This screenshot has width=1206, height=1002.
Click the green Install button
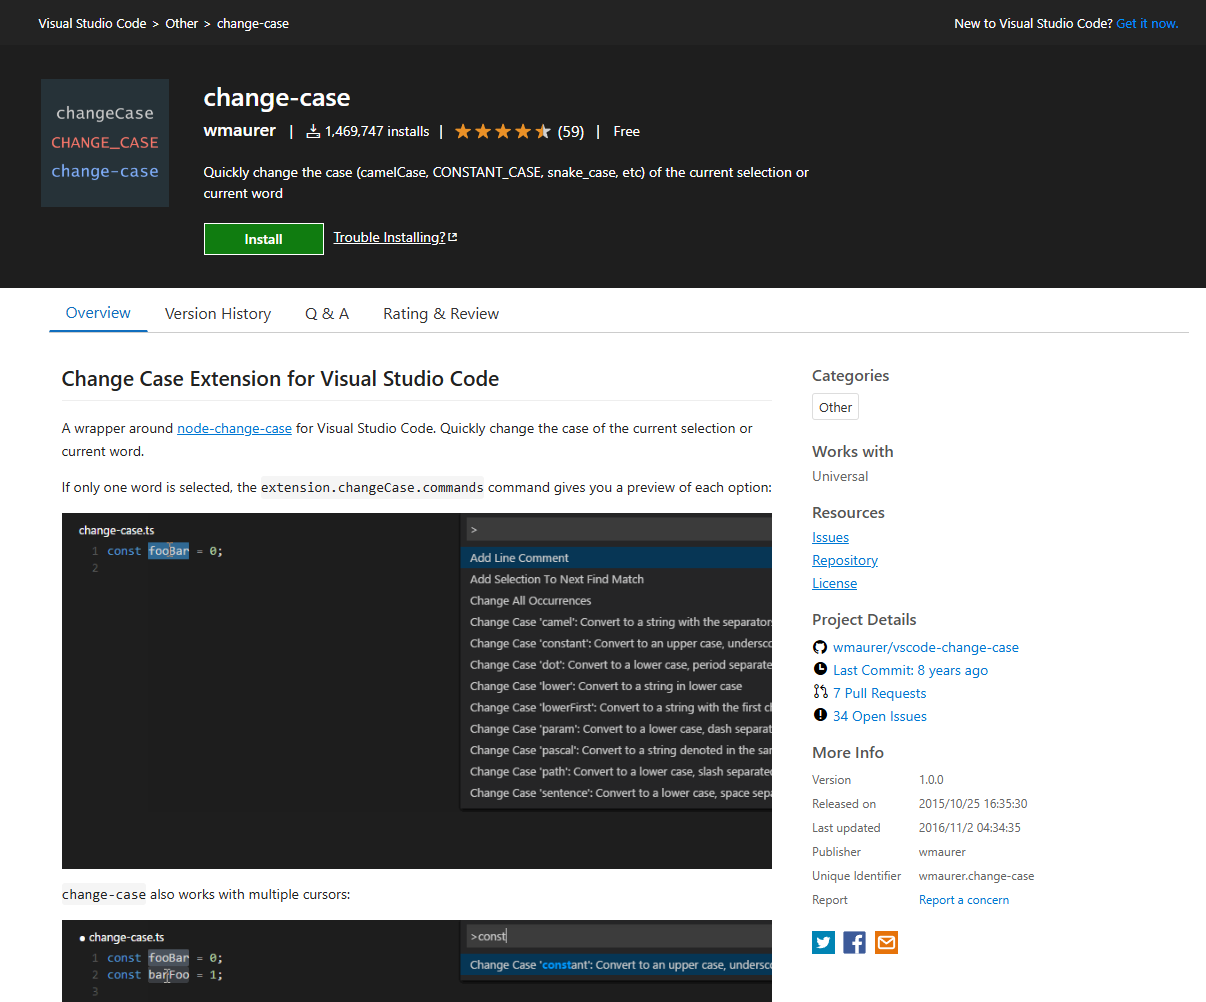(264, 239)
